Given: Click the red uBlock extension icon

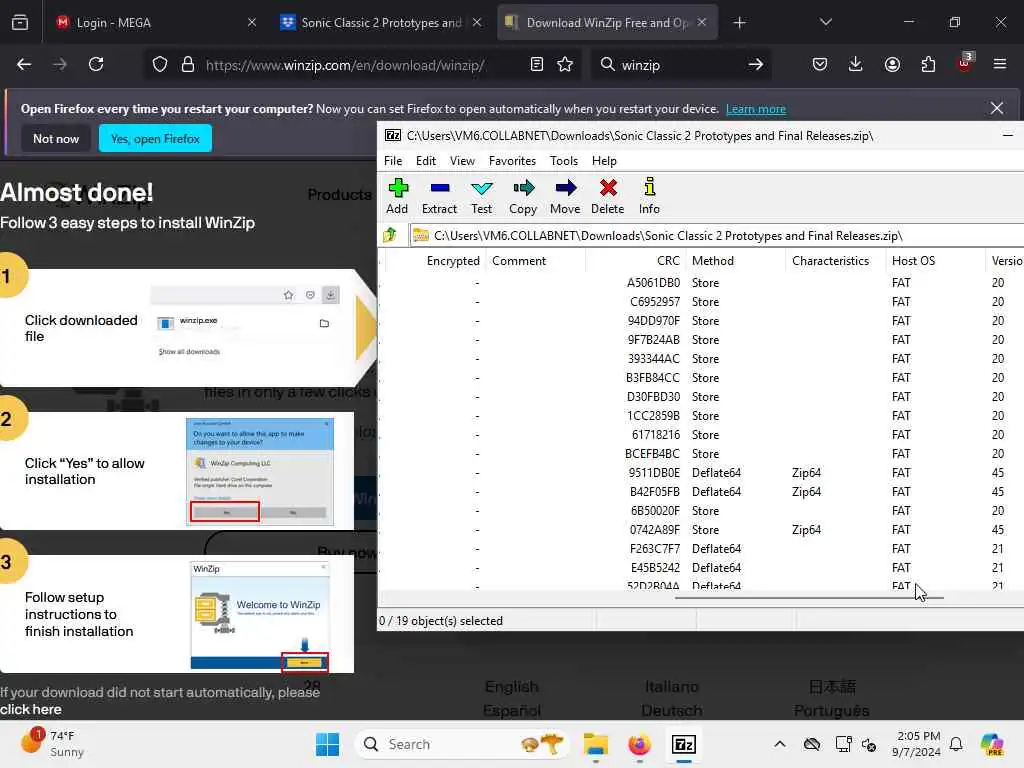Looking at the screenshot, I should [965, 63].
